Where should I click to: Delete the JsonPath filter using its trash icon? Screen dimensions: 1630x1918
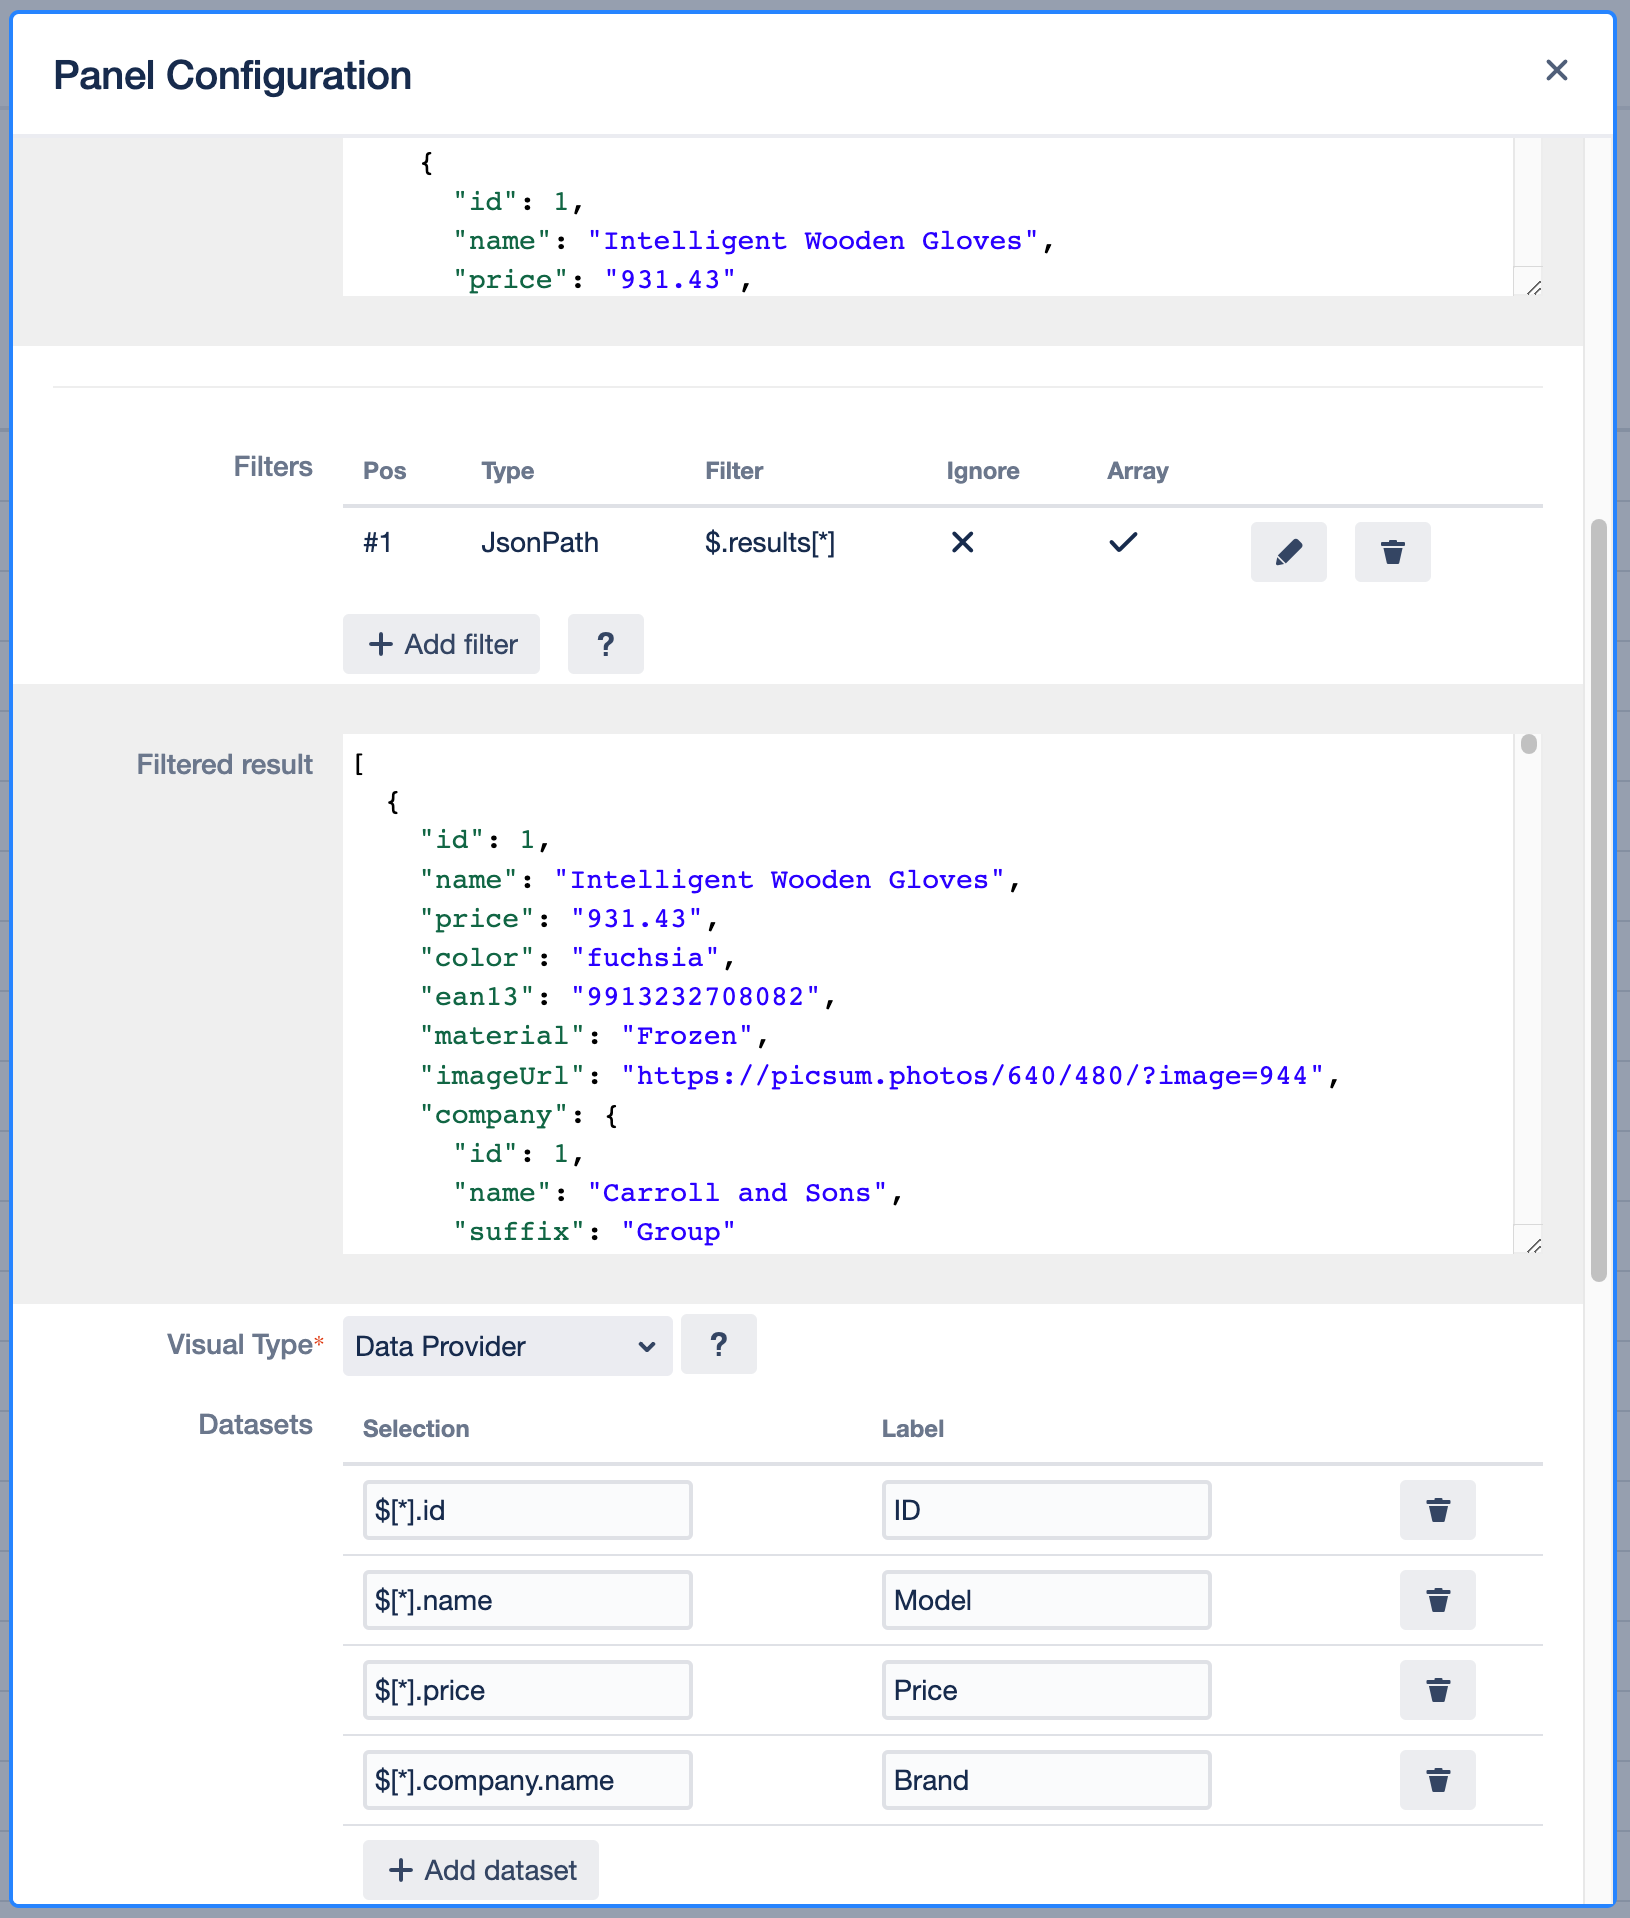click(1393, 552)
